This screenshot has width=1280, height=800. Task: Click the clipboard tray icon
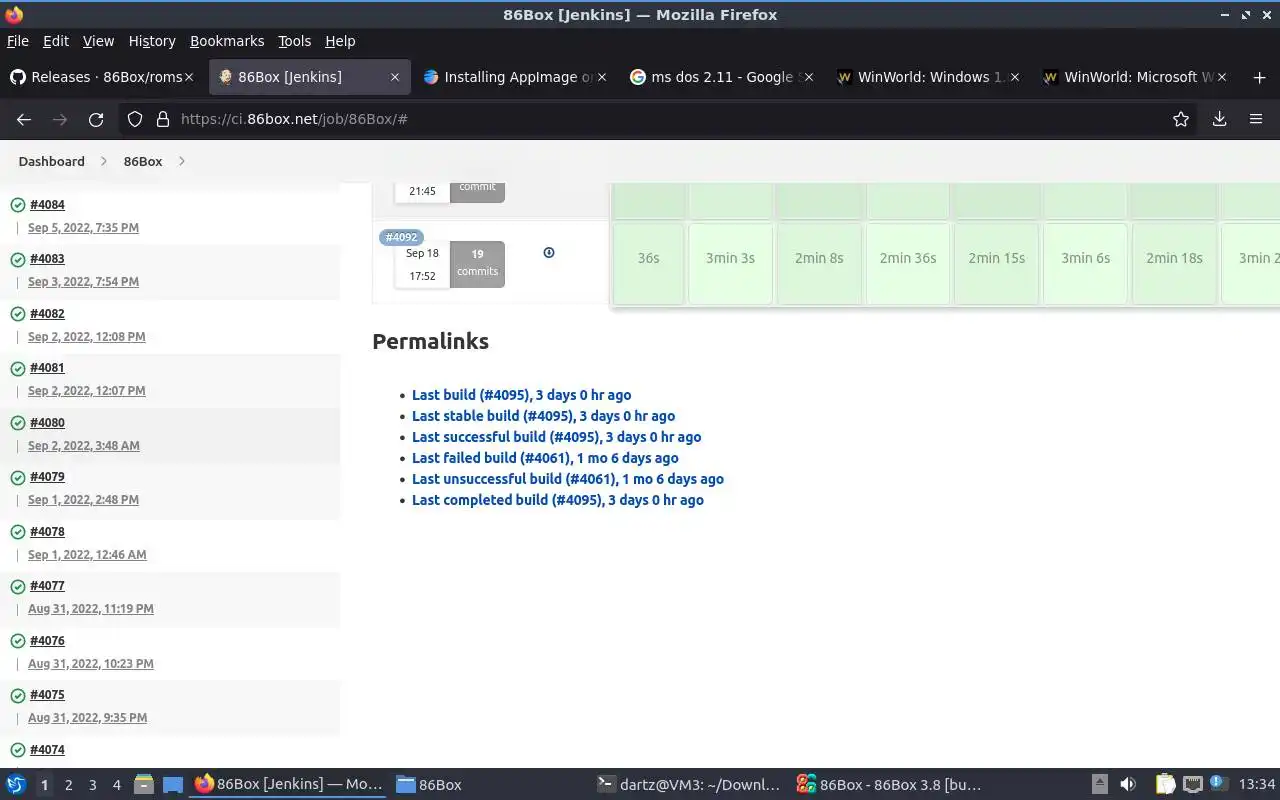(1165, 784)
